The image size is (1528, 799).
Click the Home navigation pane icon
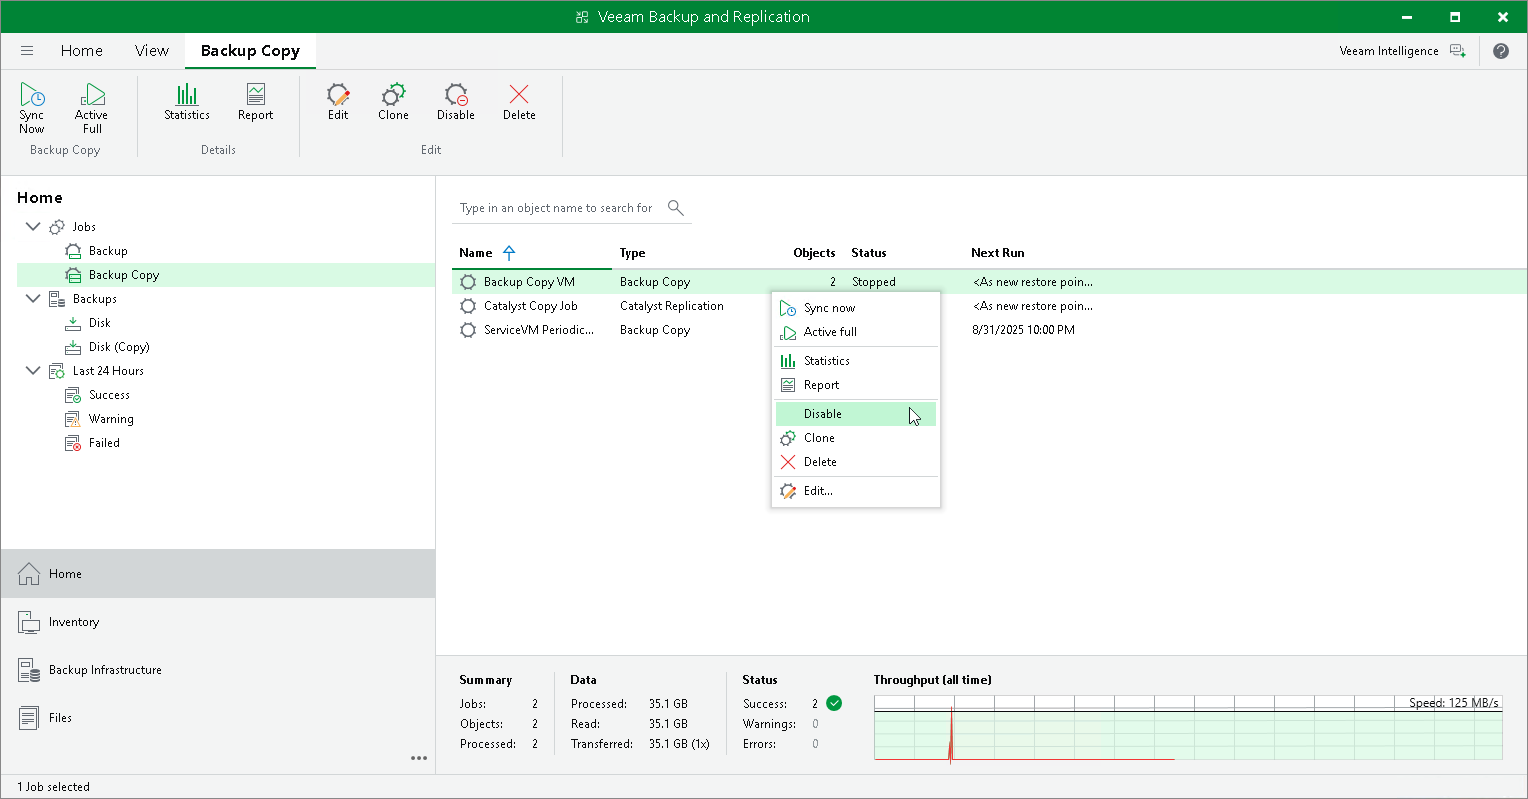click(29, 574)
